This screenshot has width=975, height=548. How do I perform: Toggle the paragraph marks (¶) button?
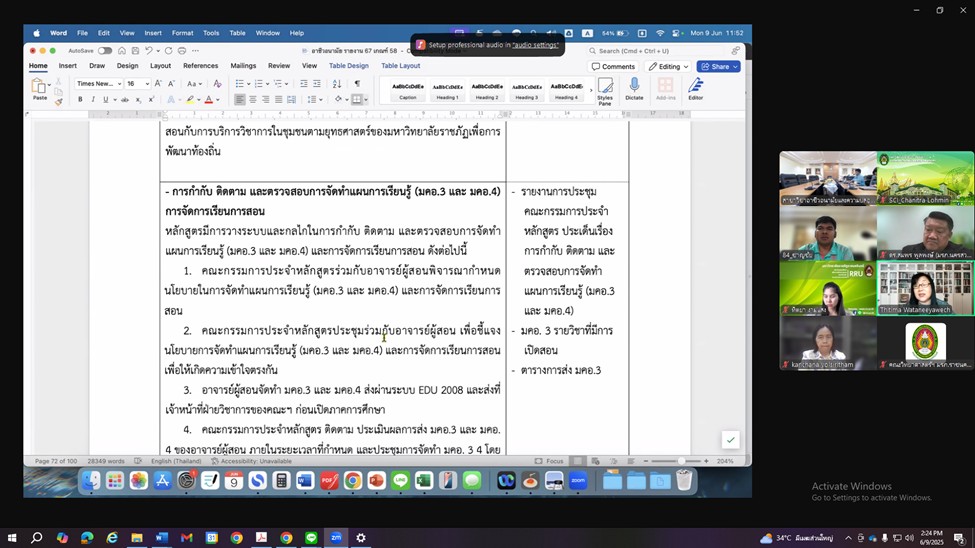coord(357,84)
